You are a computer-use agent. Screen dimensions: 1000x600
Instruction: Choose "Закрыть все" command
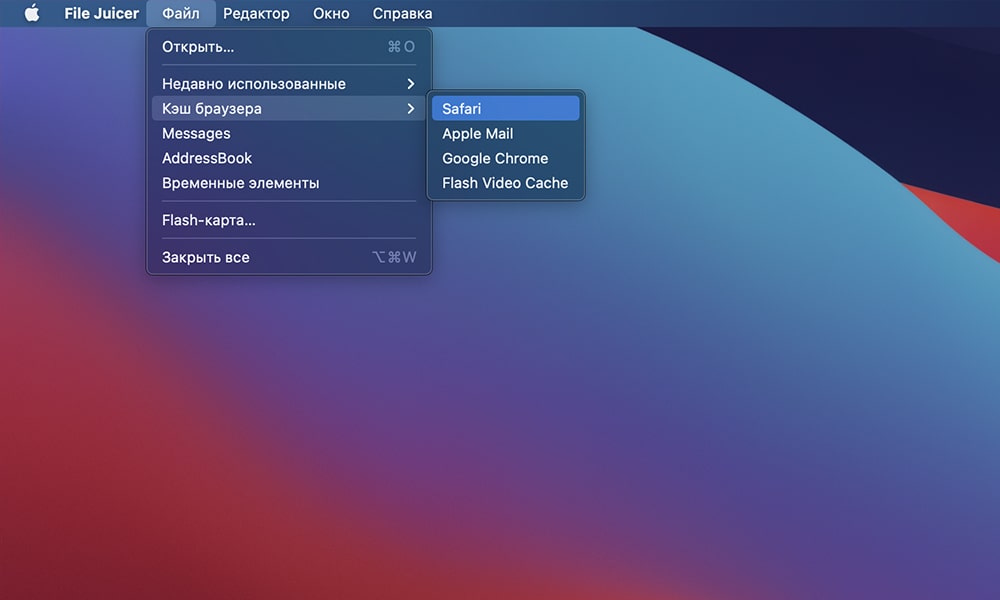[x=206, y=257]
